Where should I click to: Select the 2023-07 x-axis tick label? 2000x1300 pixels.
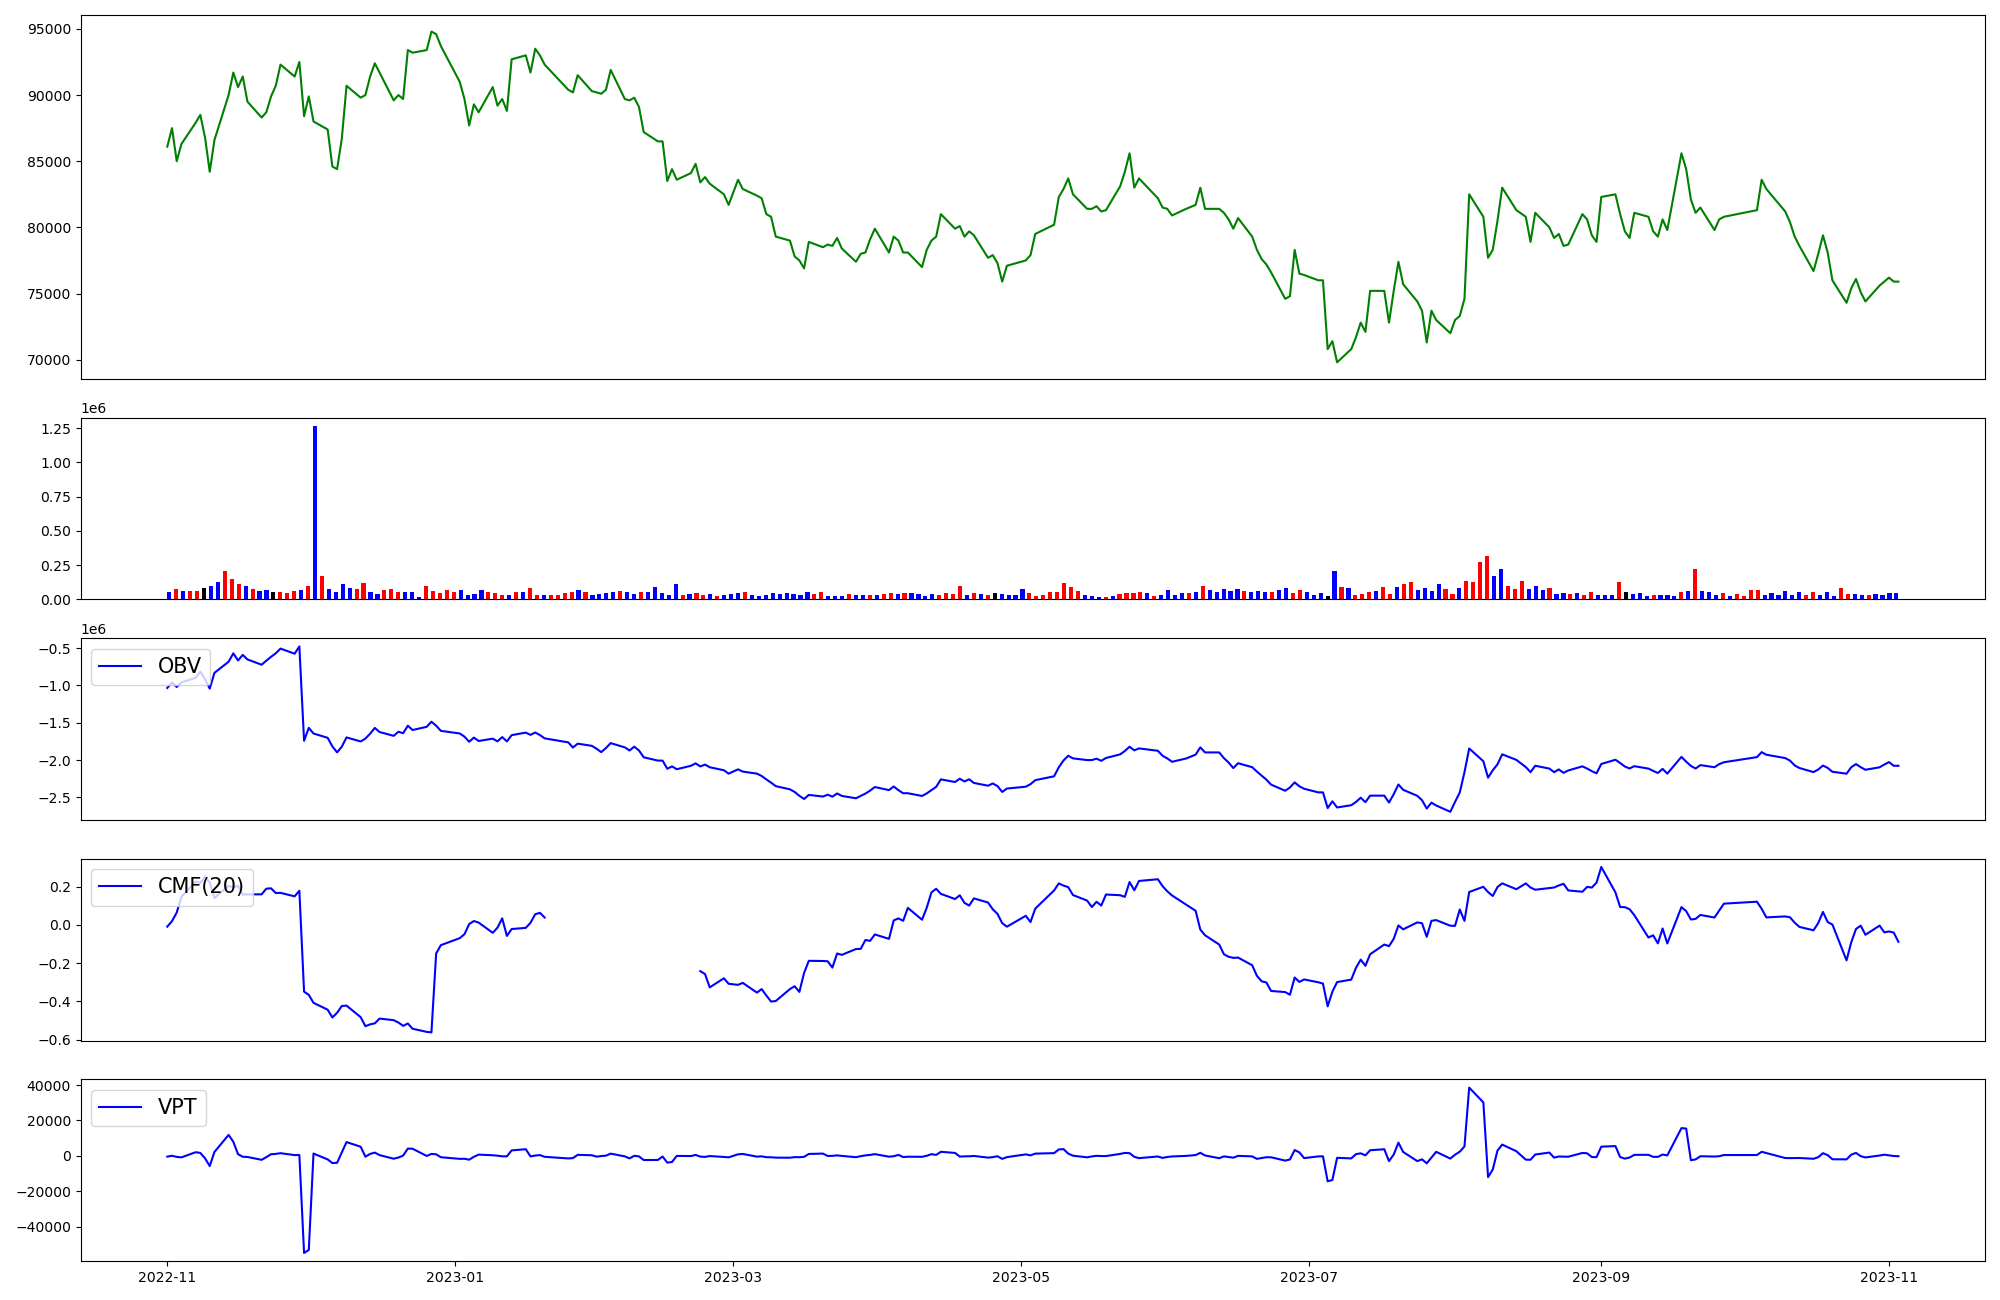pyautogui.click(x=1309, y=1276)
